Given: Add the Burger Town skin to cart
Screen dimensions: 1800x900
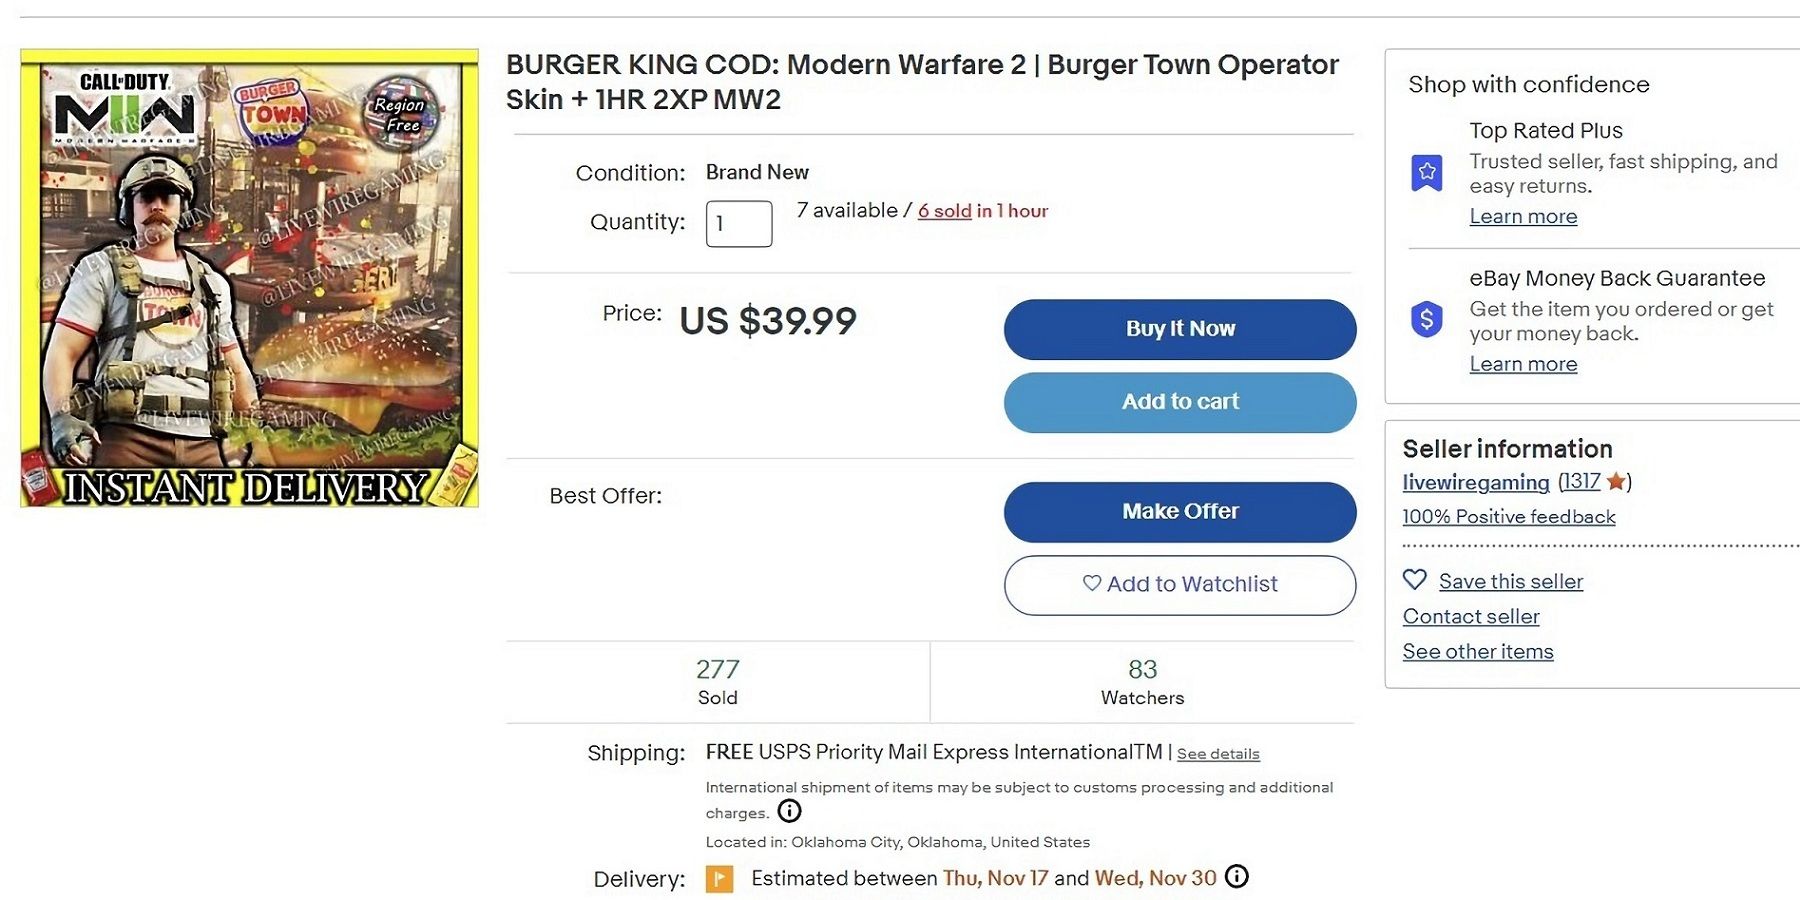Looking at the screenshot, I should pos(1179,402).
